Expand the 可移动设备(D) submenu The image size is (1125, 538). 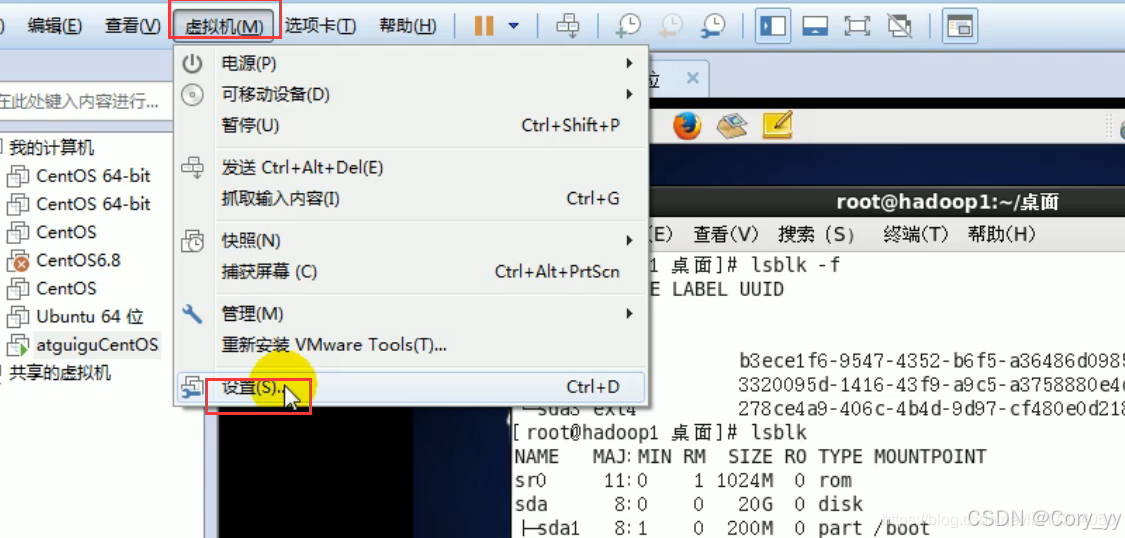pos(410,95)
